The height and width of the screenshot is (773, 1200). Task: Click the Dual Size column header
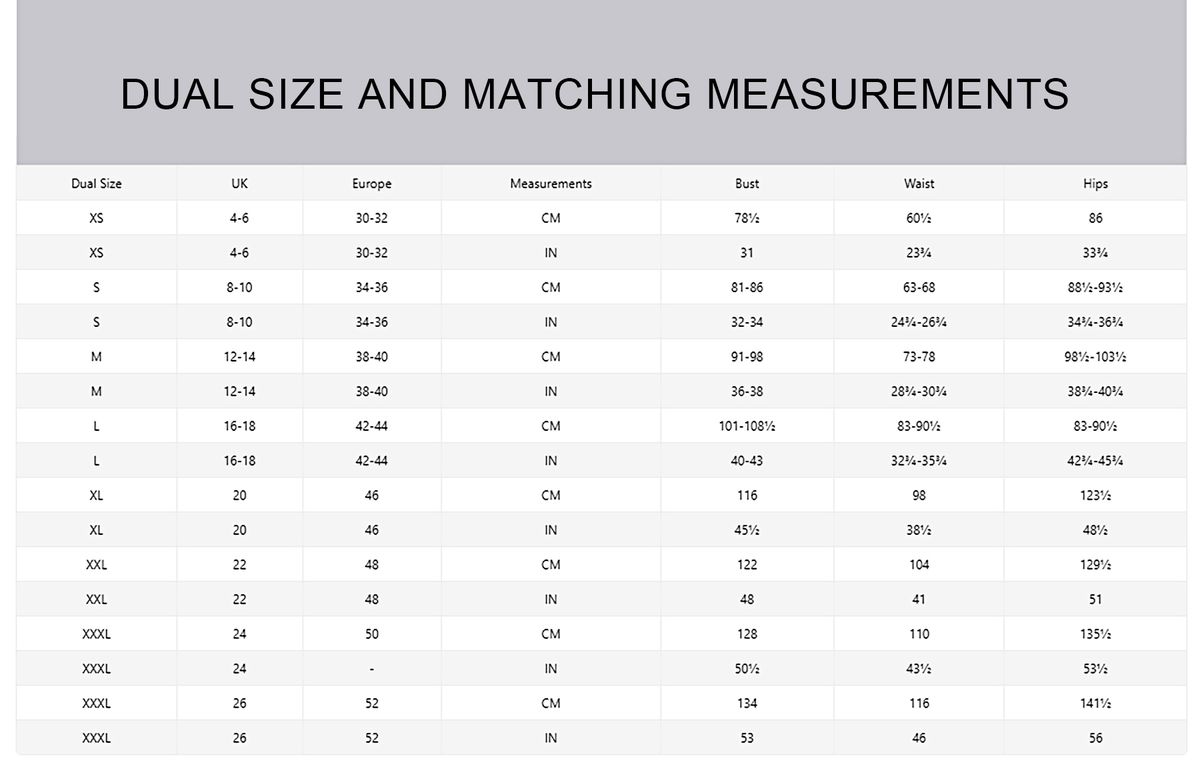click(x=96, y=184)
